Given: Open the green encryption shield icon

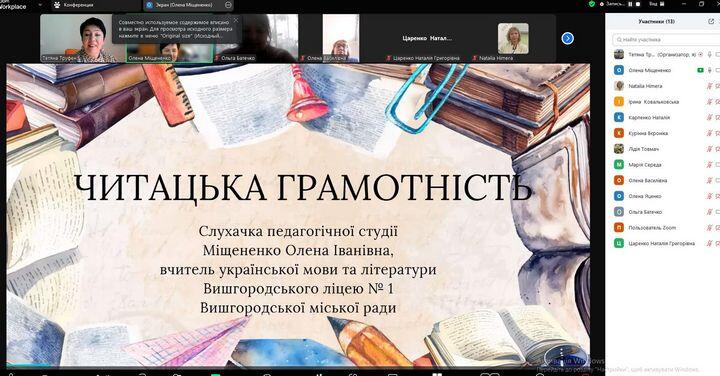Looking at the screenshot, I should (592, 4).
